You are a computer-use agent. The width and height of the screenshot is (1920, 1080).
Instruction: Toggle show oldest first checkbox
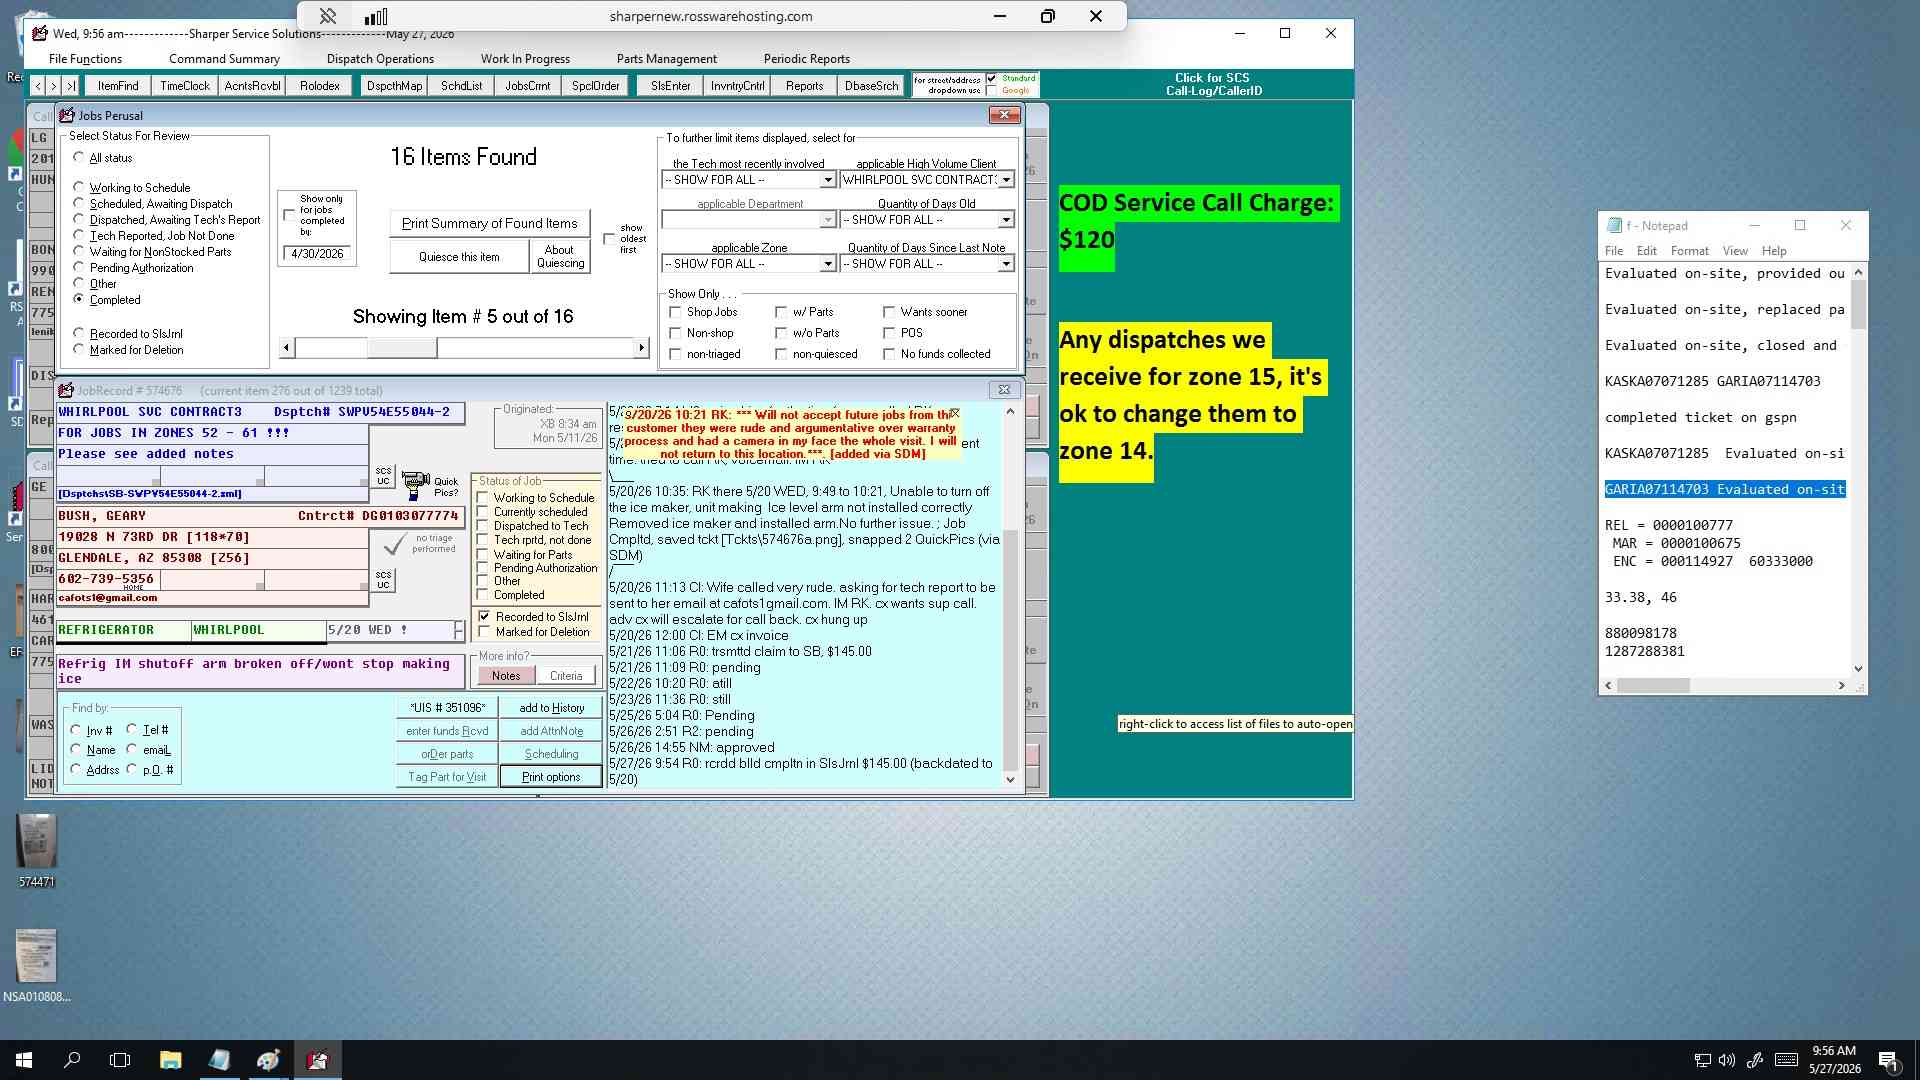609,239
